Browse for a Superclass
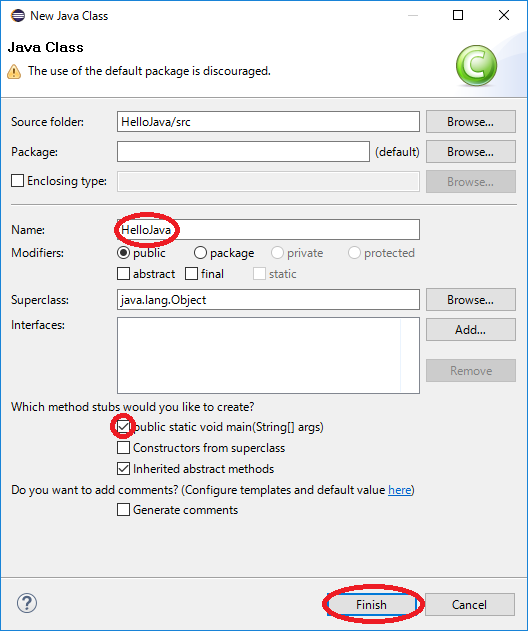 pyautogui.click(x=470, y=299)
